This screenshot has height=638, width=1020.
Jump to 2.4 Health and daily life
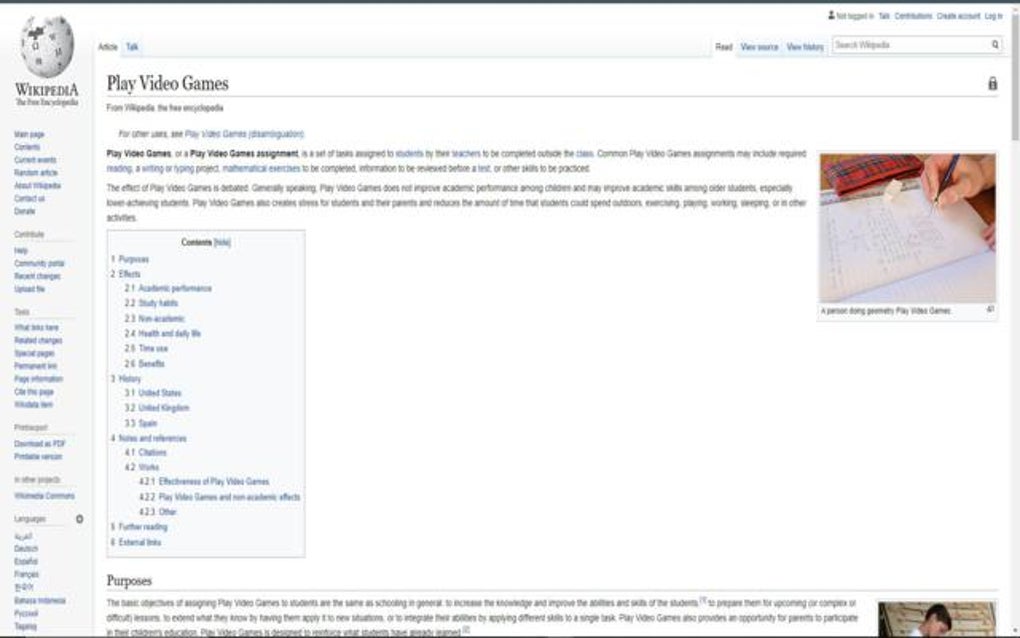point(163,334)
